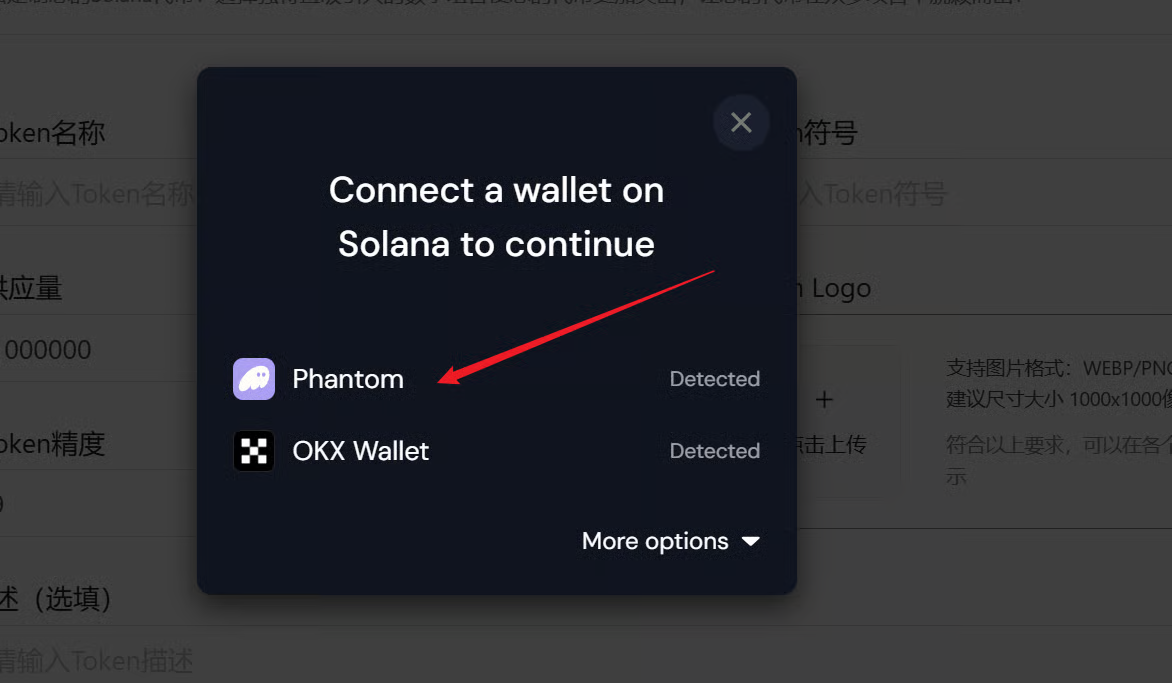Expand the More options dropdown arrow
This screenshot has width=1172, height=683.
coord(751,542)
